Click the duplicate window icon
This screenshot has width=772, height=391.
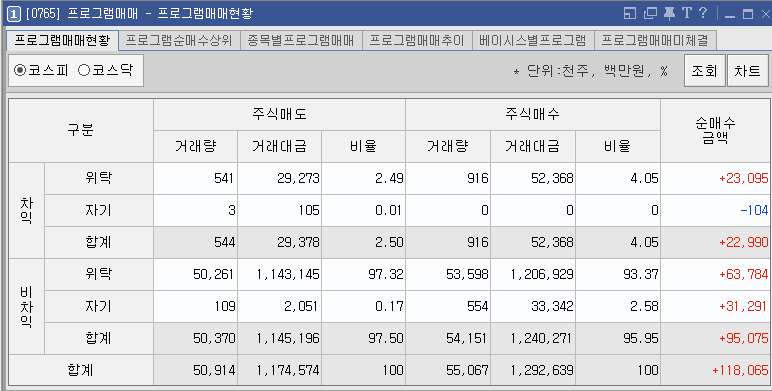[x=651, y=14]
